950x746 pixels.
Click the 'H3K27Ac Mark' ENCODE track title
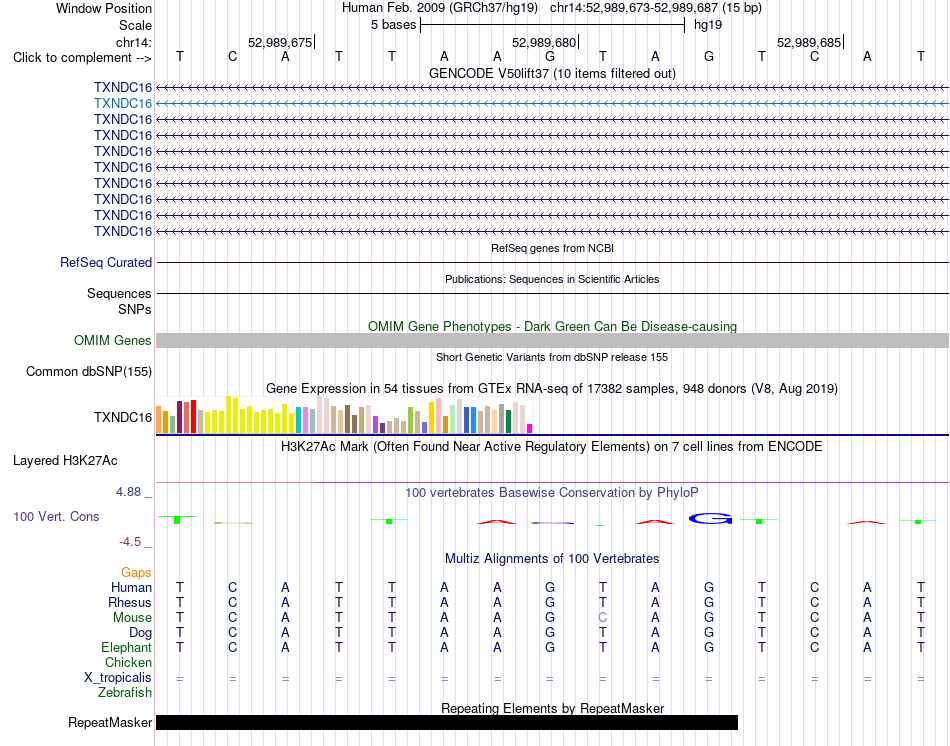pos(552,447)
